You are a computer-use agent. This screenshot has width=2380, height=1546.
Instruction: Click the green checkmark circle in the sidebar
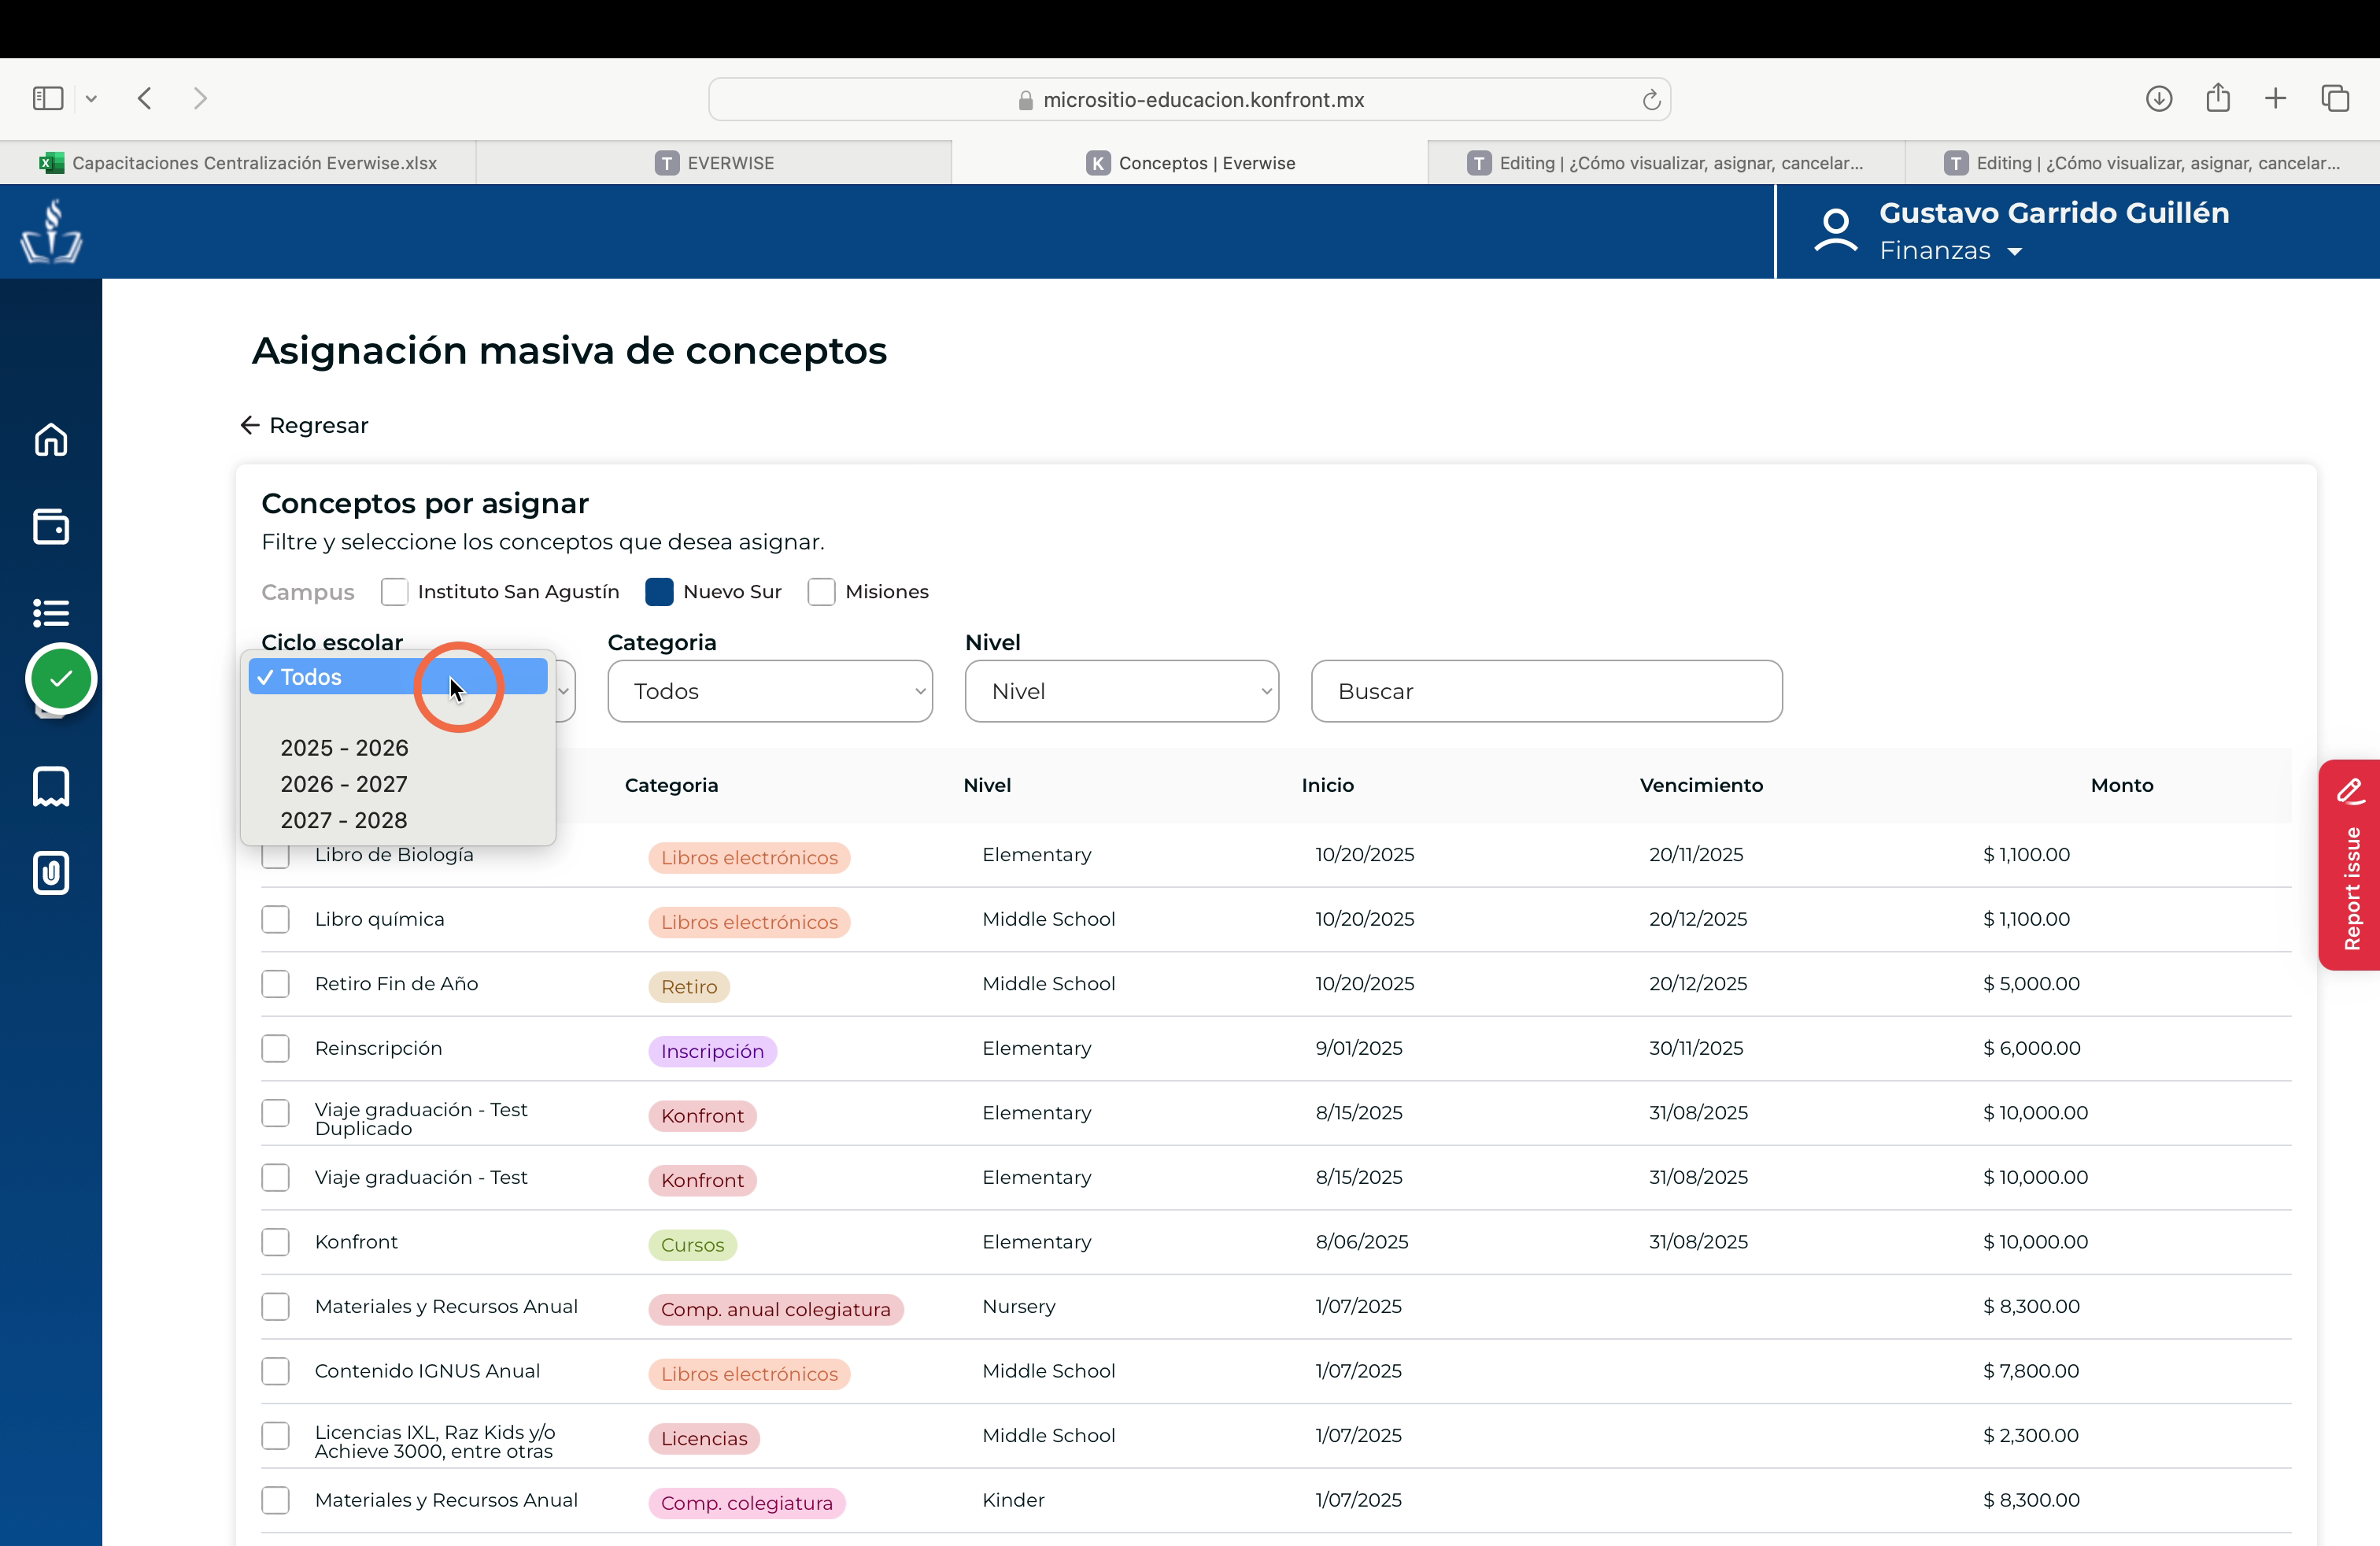pos(61,679)
